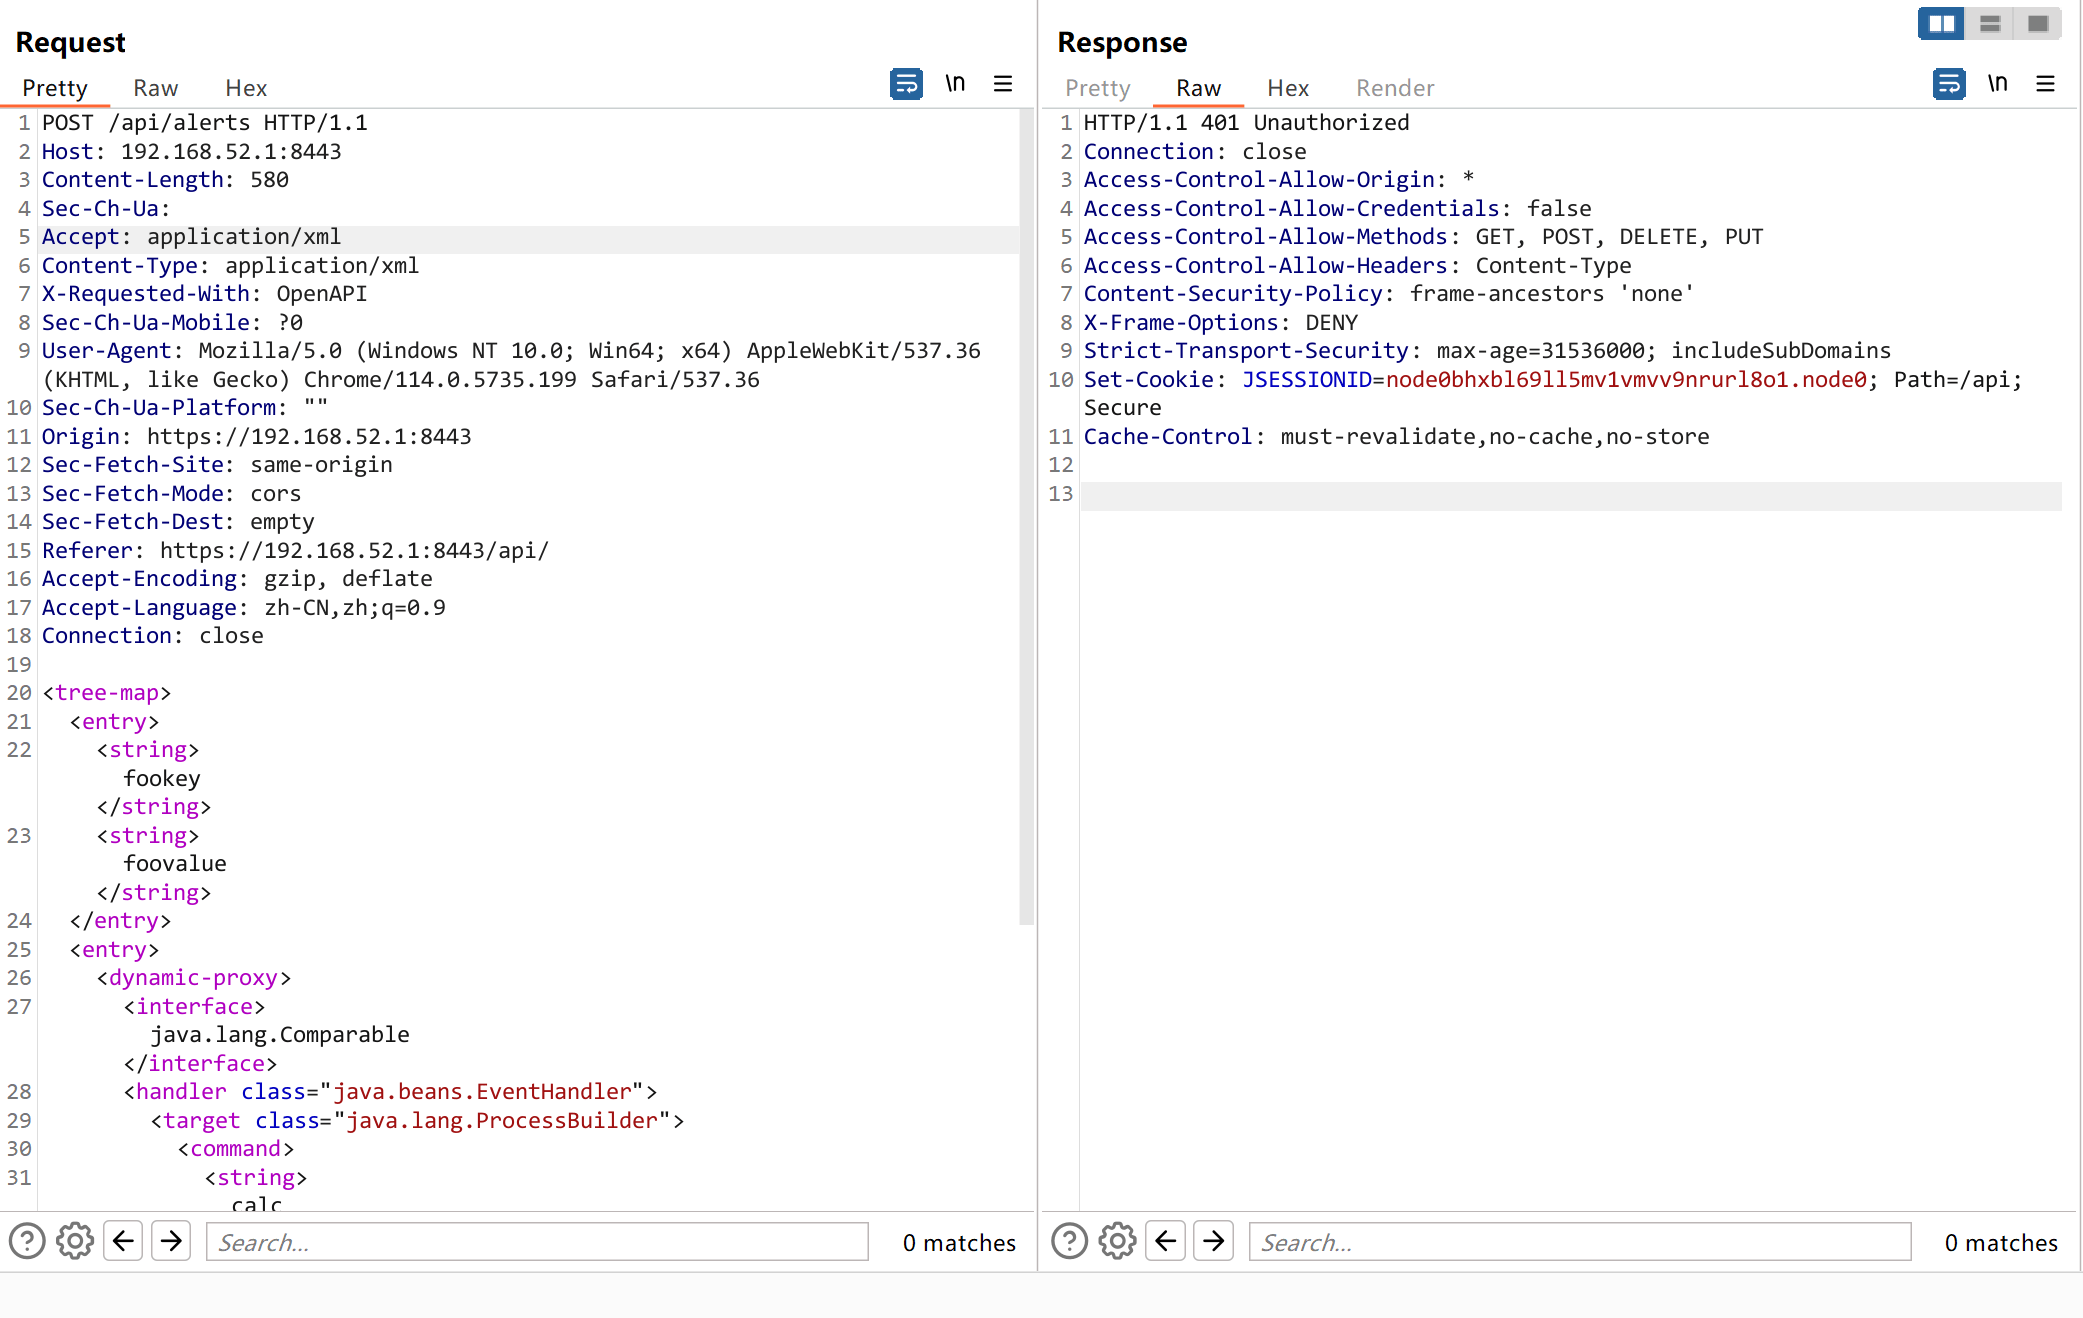
Task: Open help for Response search
Action: (1069, 1241)
